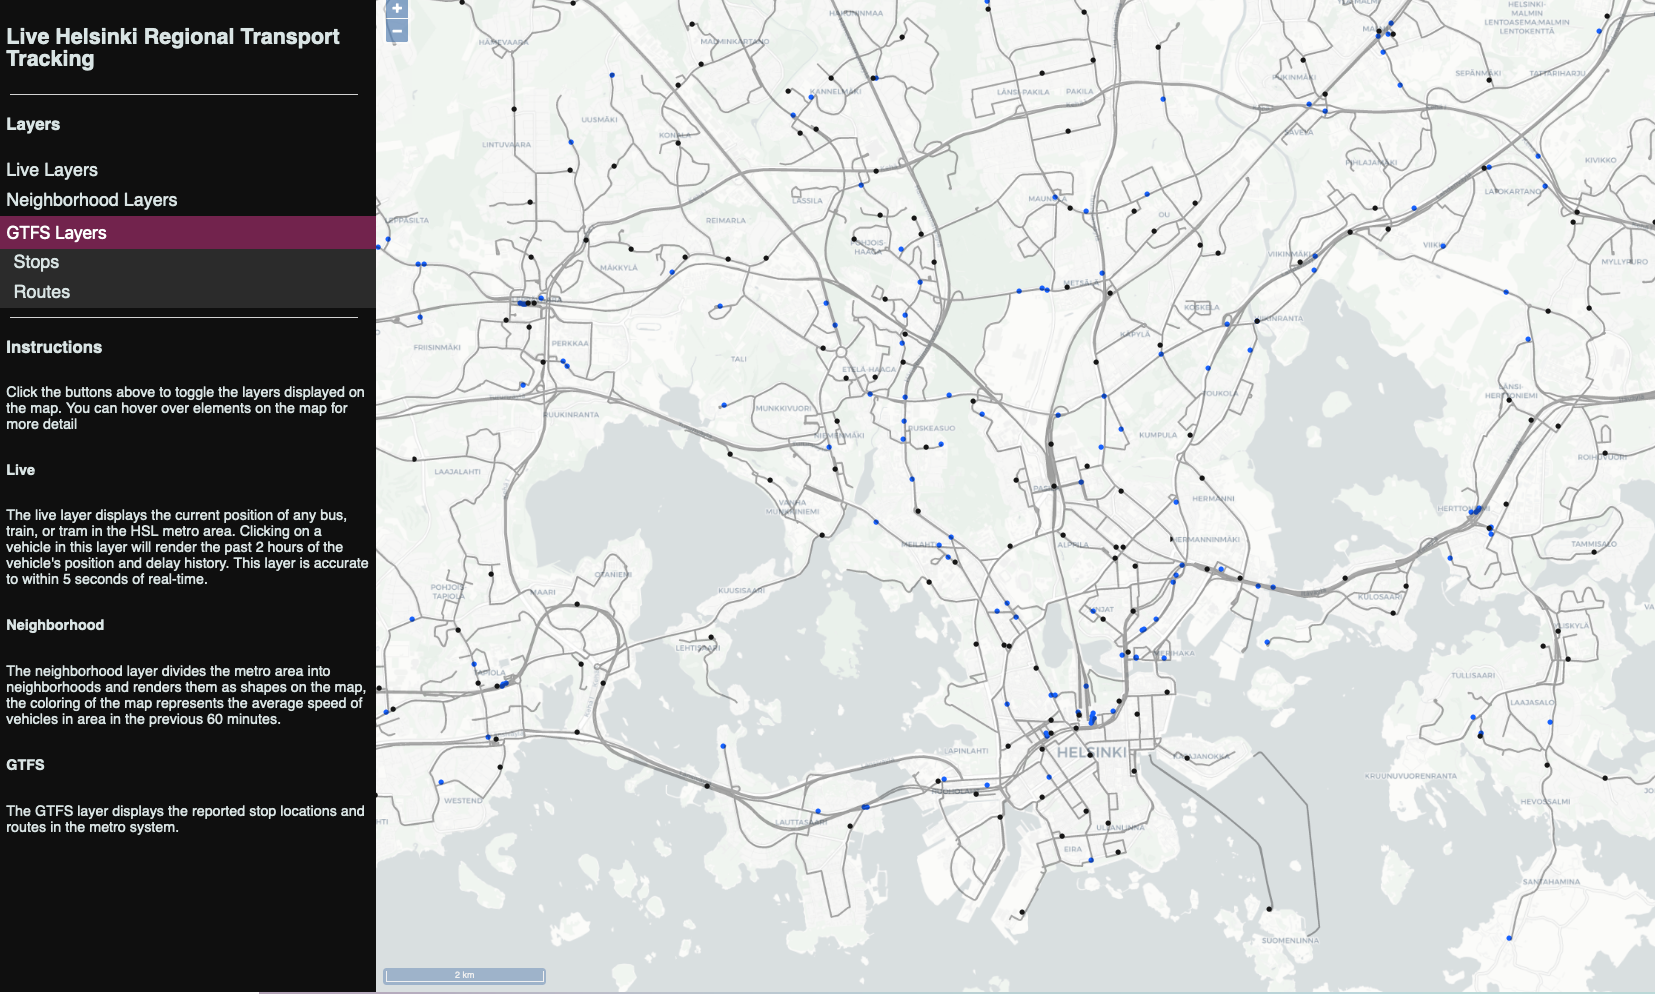Zoom out of the map
Screen dimensions: 1655x994
[x=397, y=31]
